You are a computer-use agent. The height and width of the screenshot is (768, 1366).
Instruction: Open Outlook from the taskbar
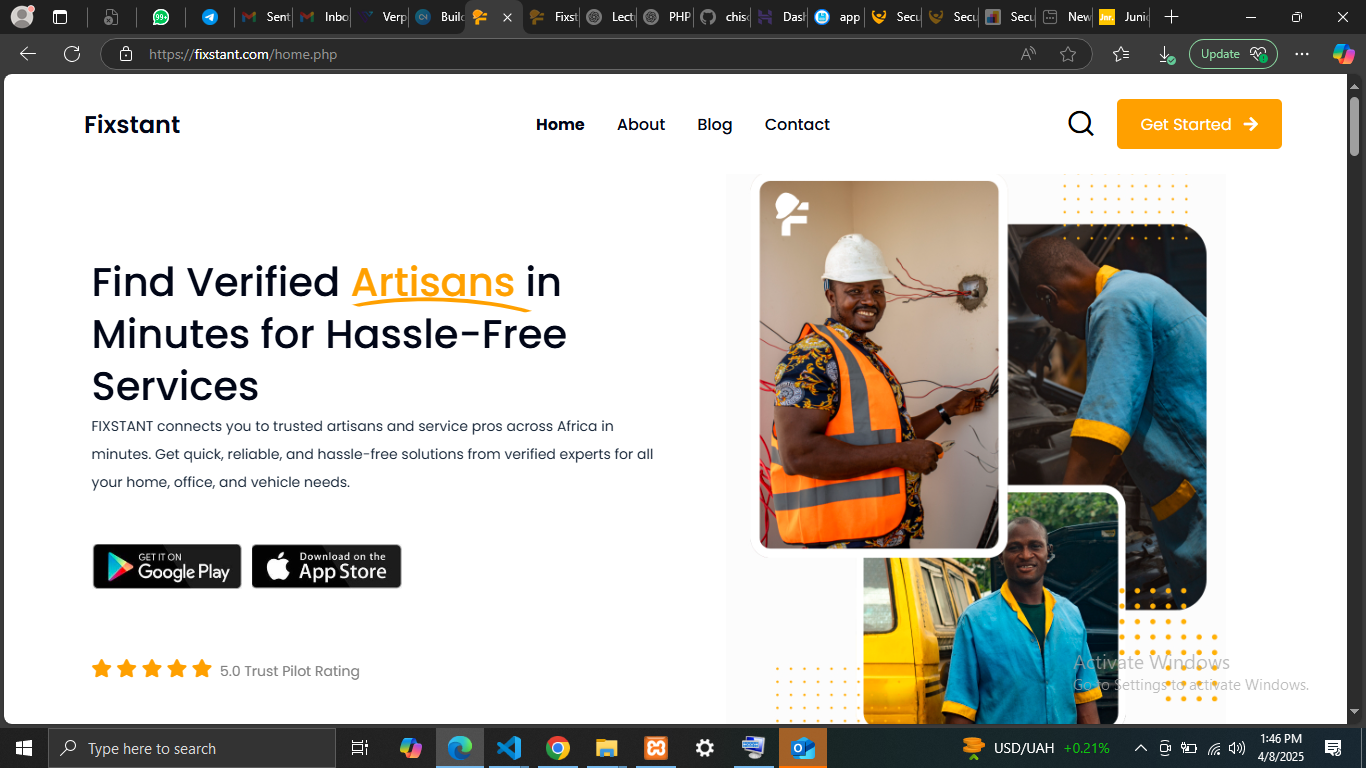pos(803,748)
